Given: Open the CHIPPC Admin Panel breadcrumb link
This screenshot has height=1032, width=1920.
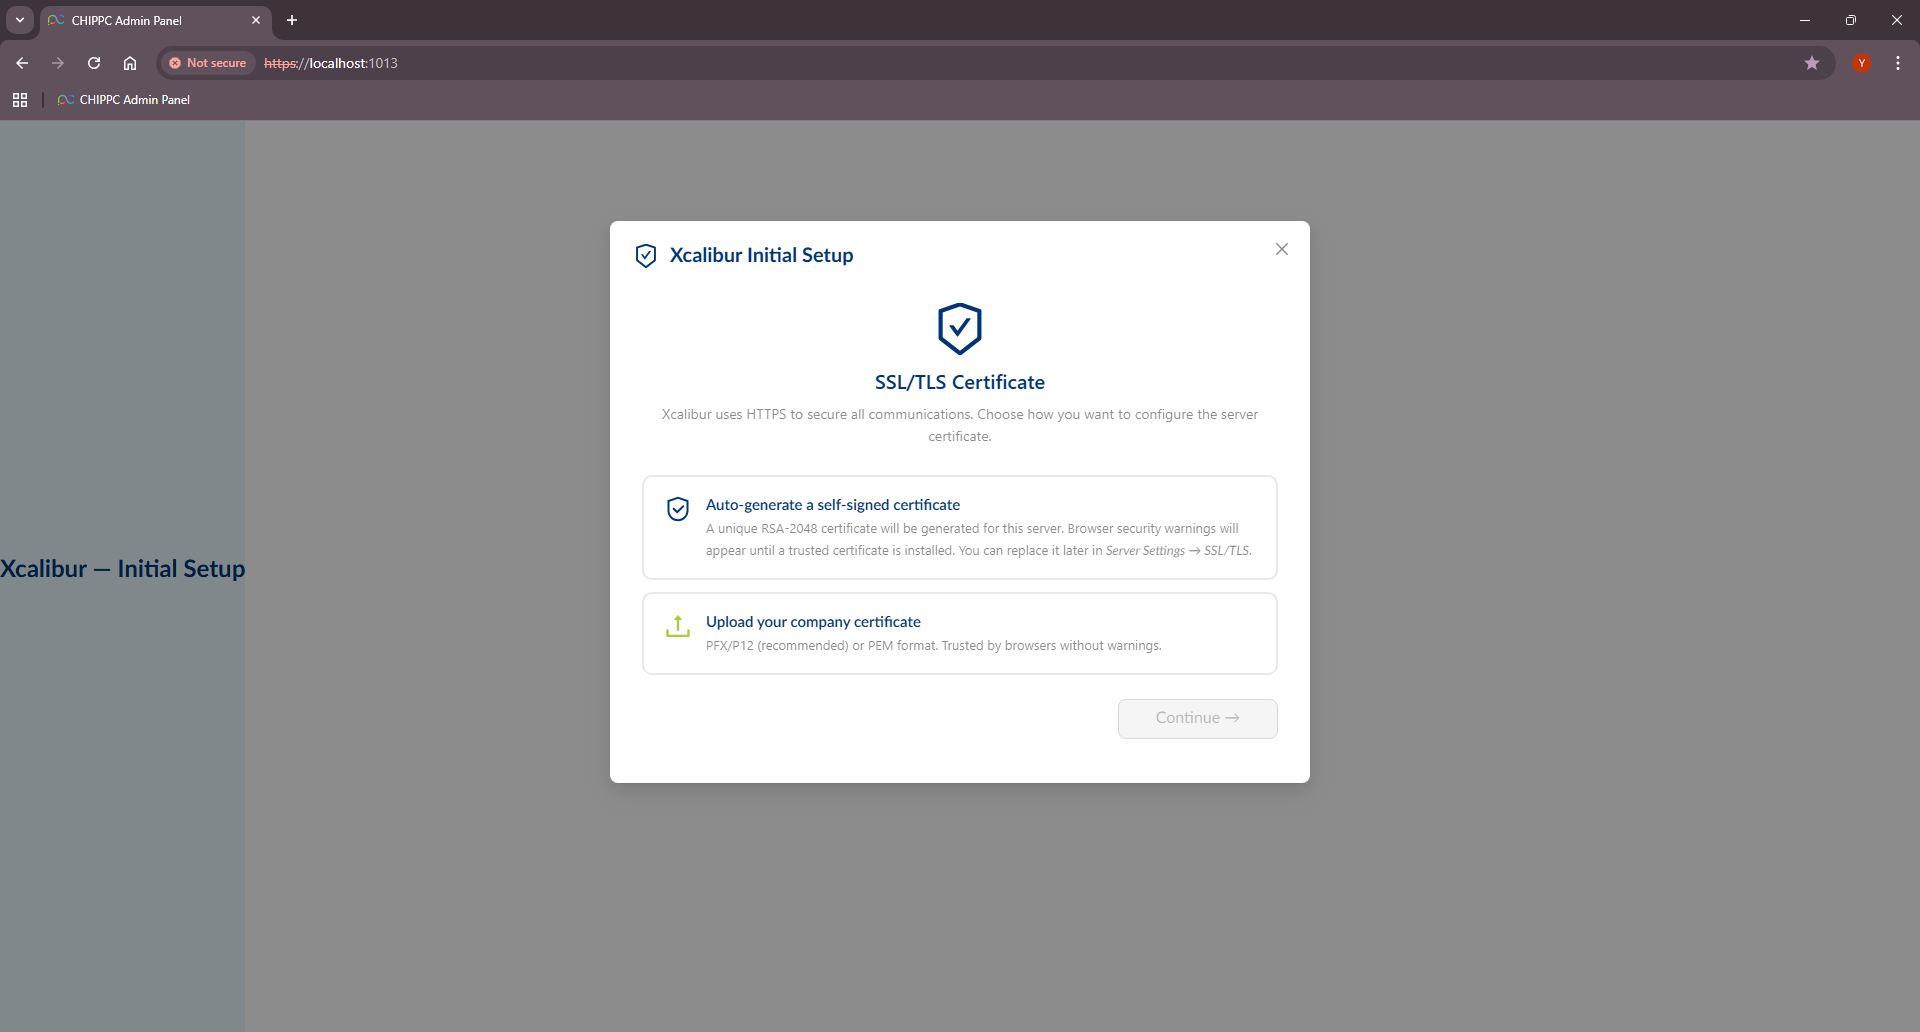Looking at the screenshot, I should click(134, 99).
